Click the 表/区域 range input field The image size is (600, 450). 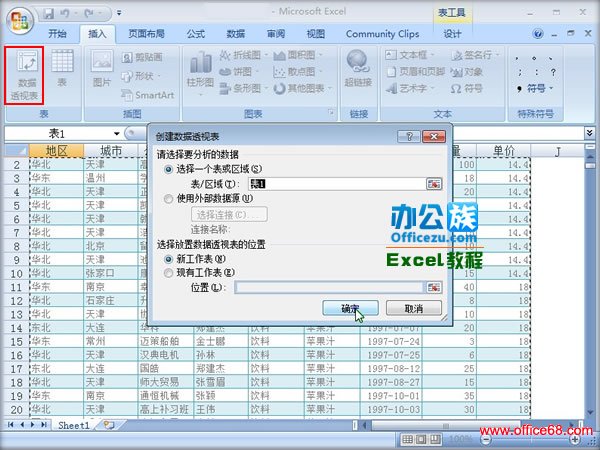[x=337, y=184]
